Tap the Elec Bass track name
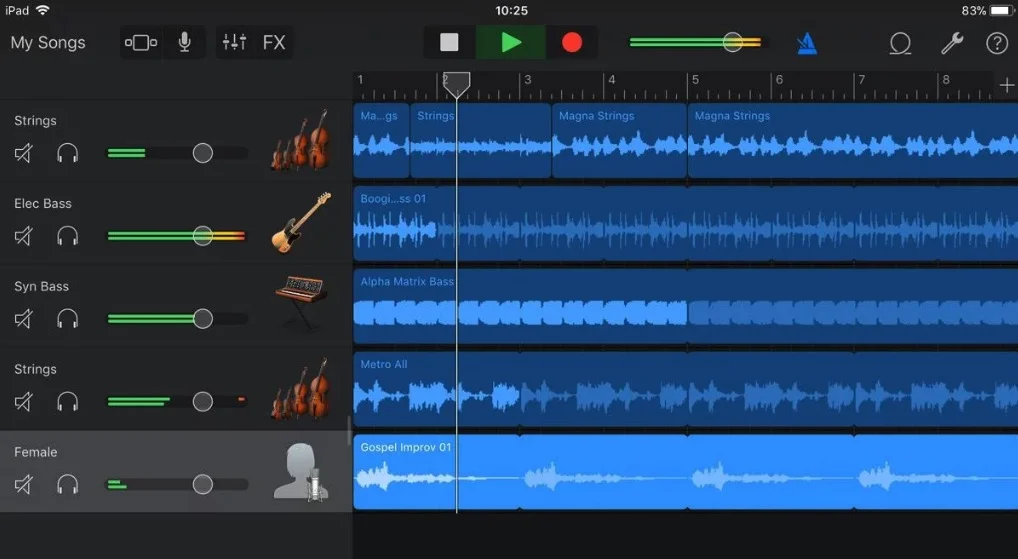Image resolution: width=1018 pixels, height=559 pixels. (x=43, y=203)
